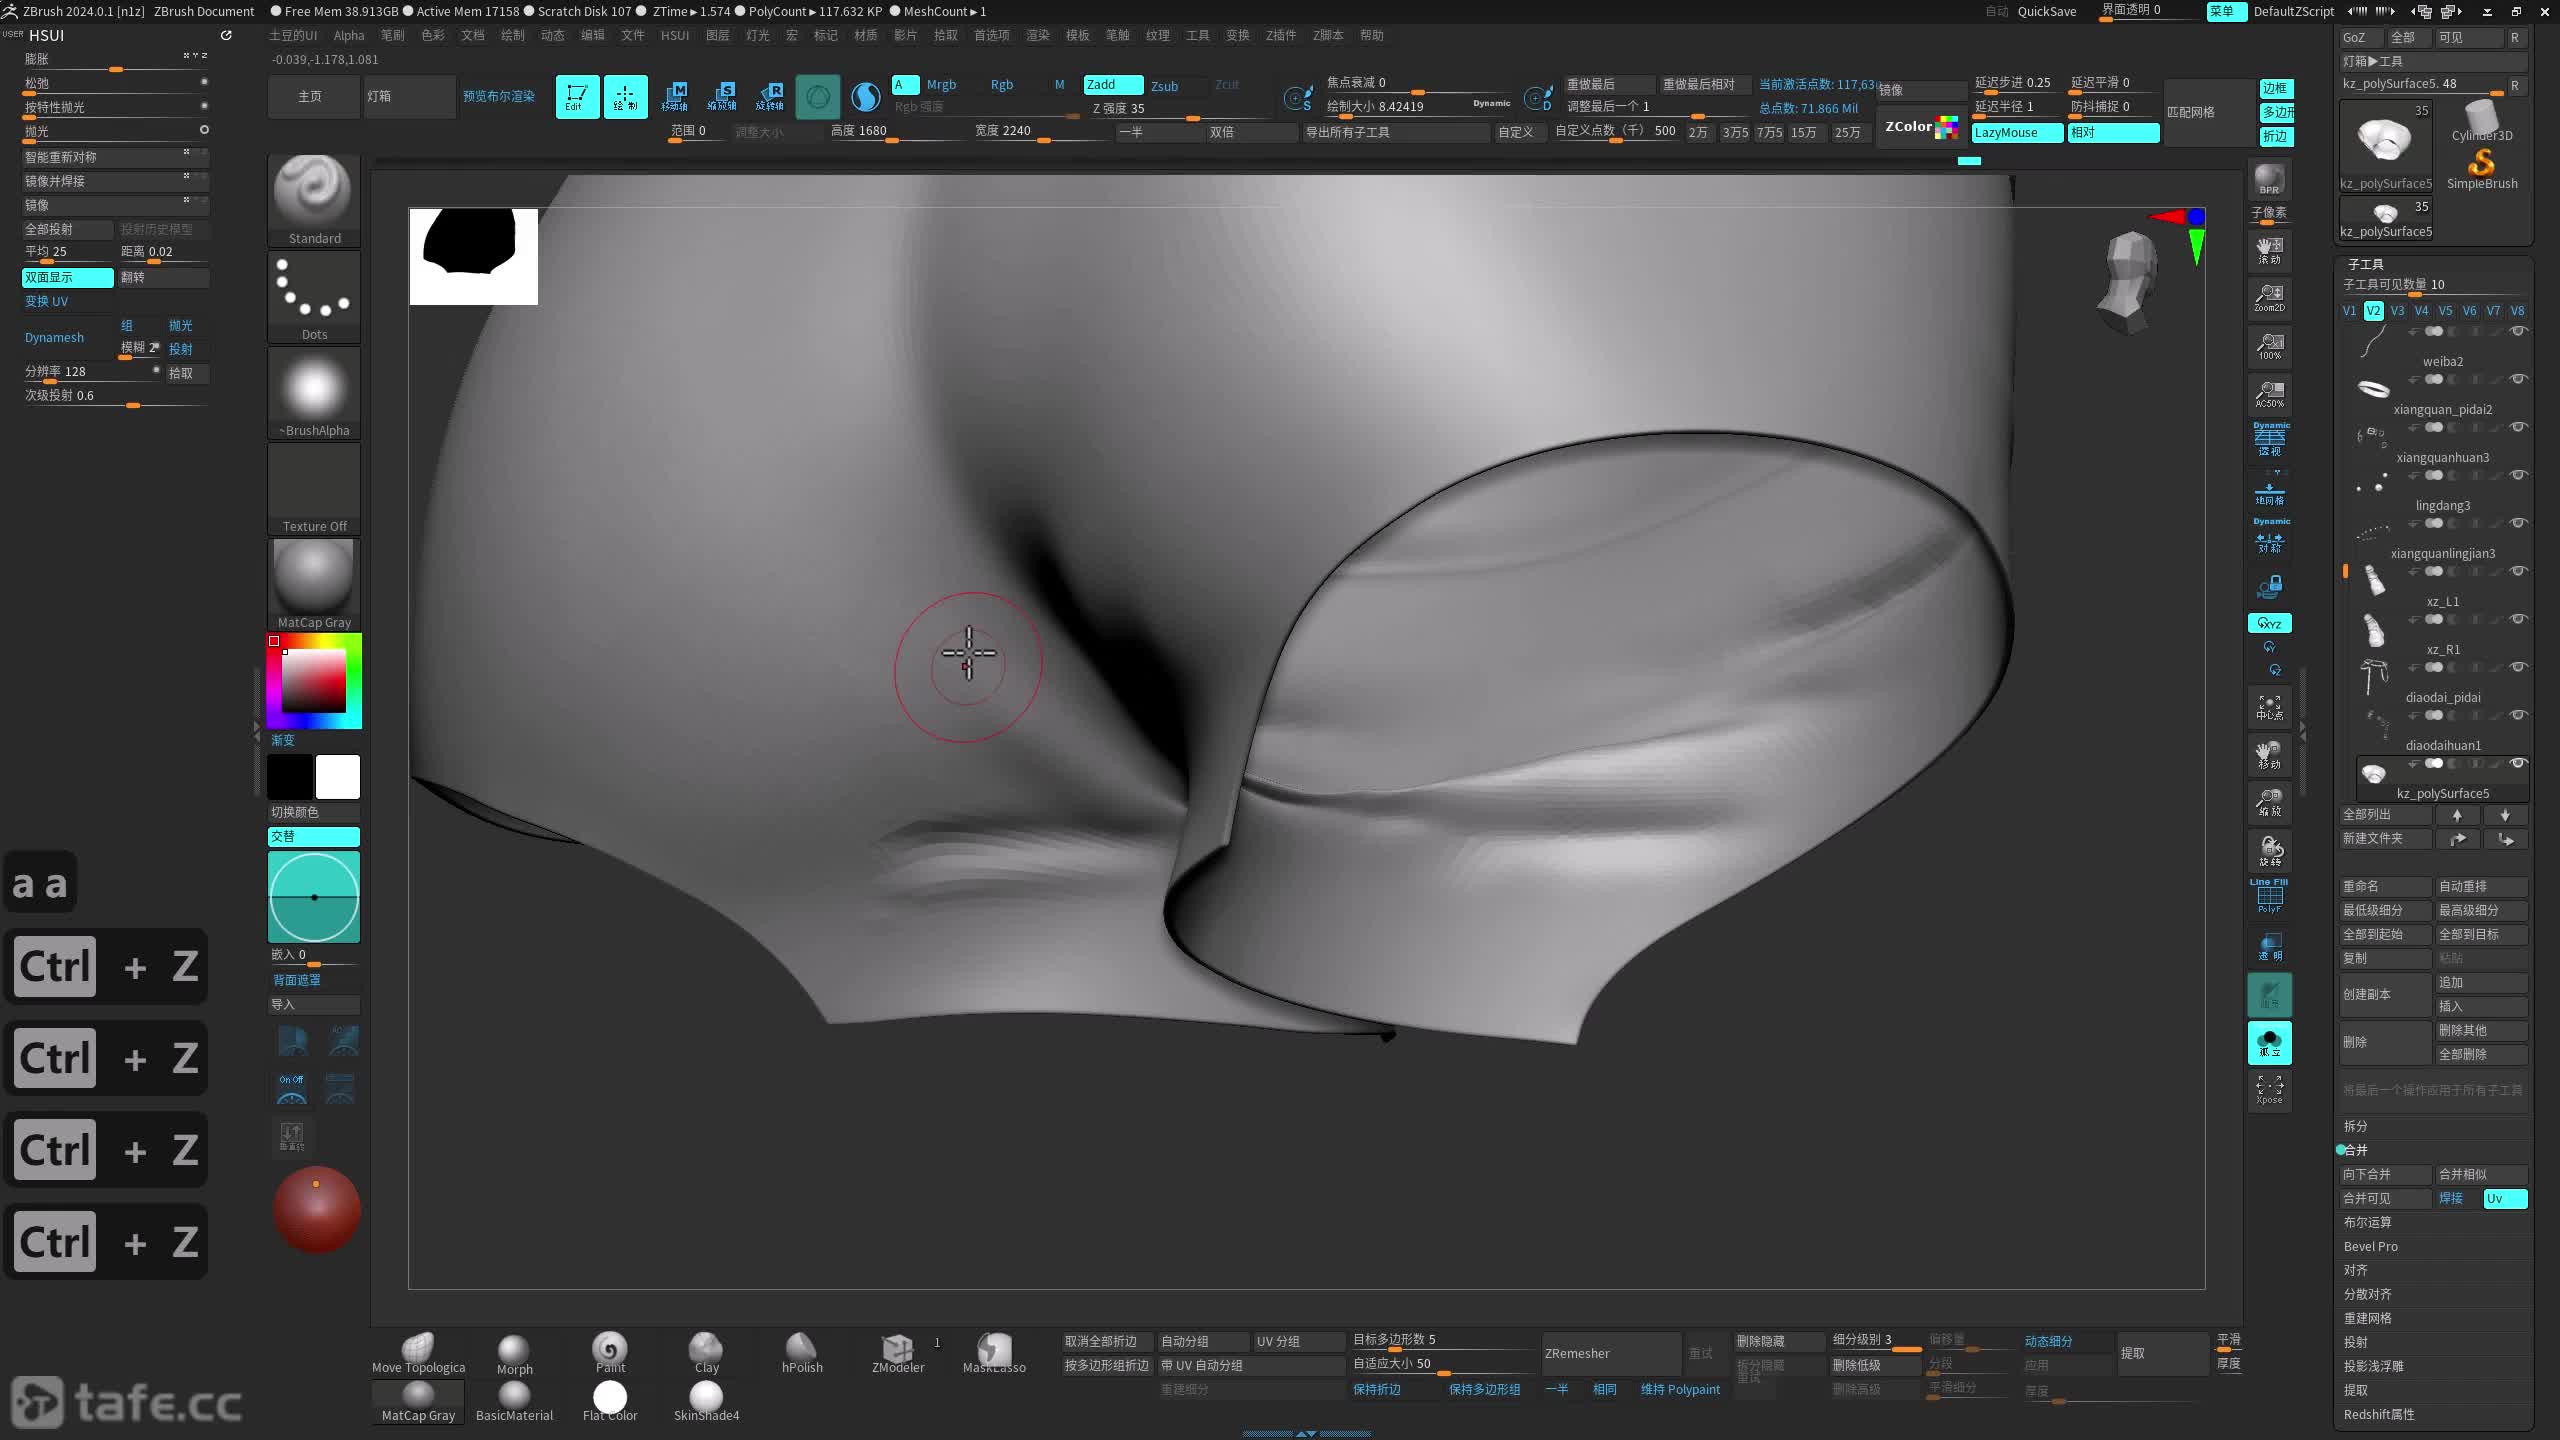Toggle the Zadd mode button

[x=1113, y=85]
